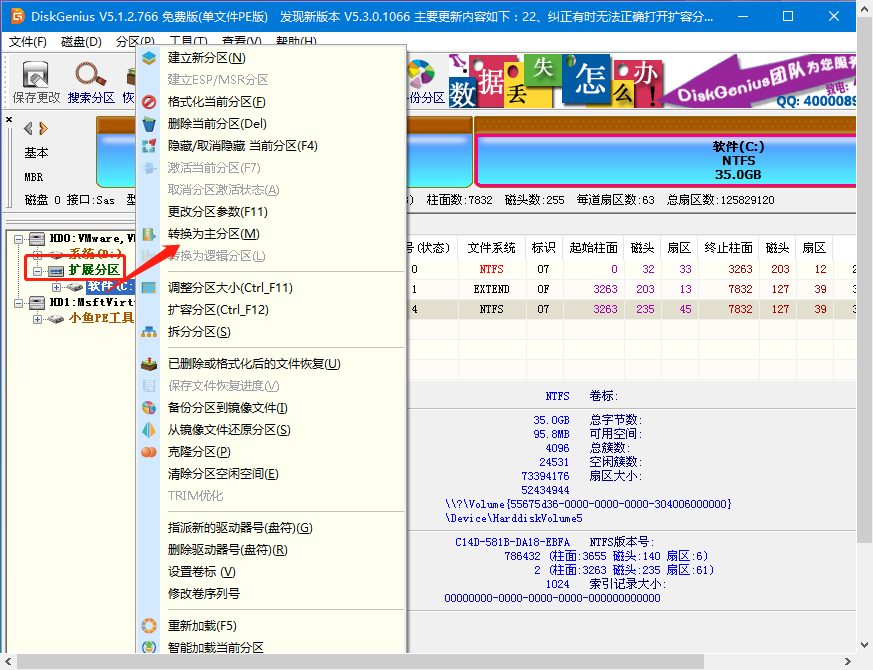Click the next disk orange arrow
Screen dimensions: 873x670
coord(43,129)
